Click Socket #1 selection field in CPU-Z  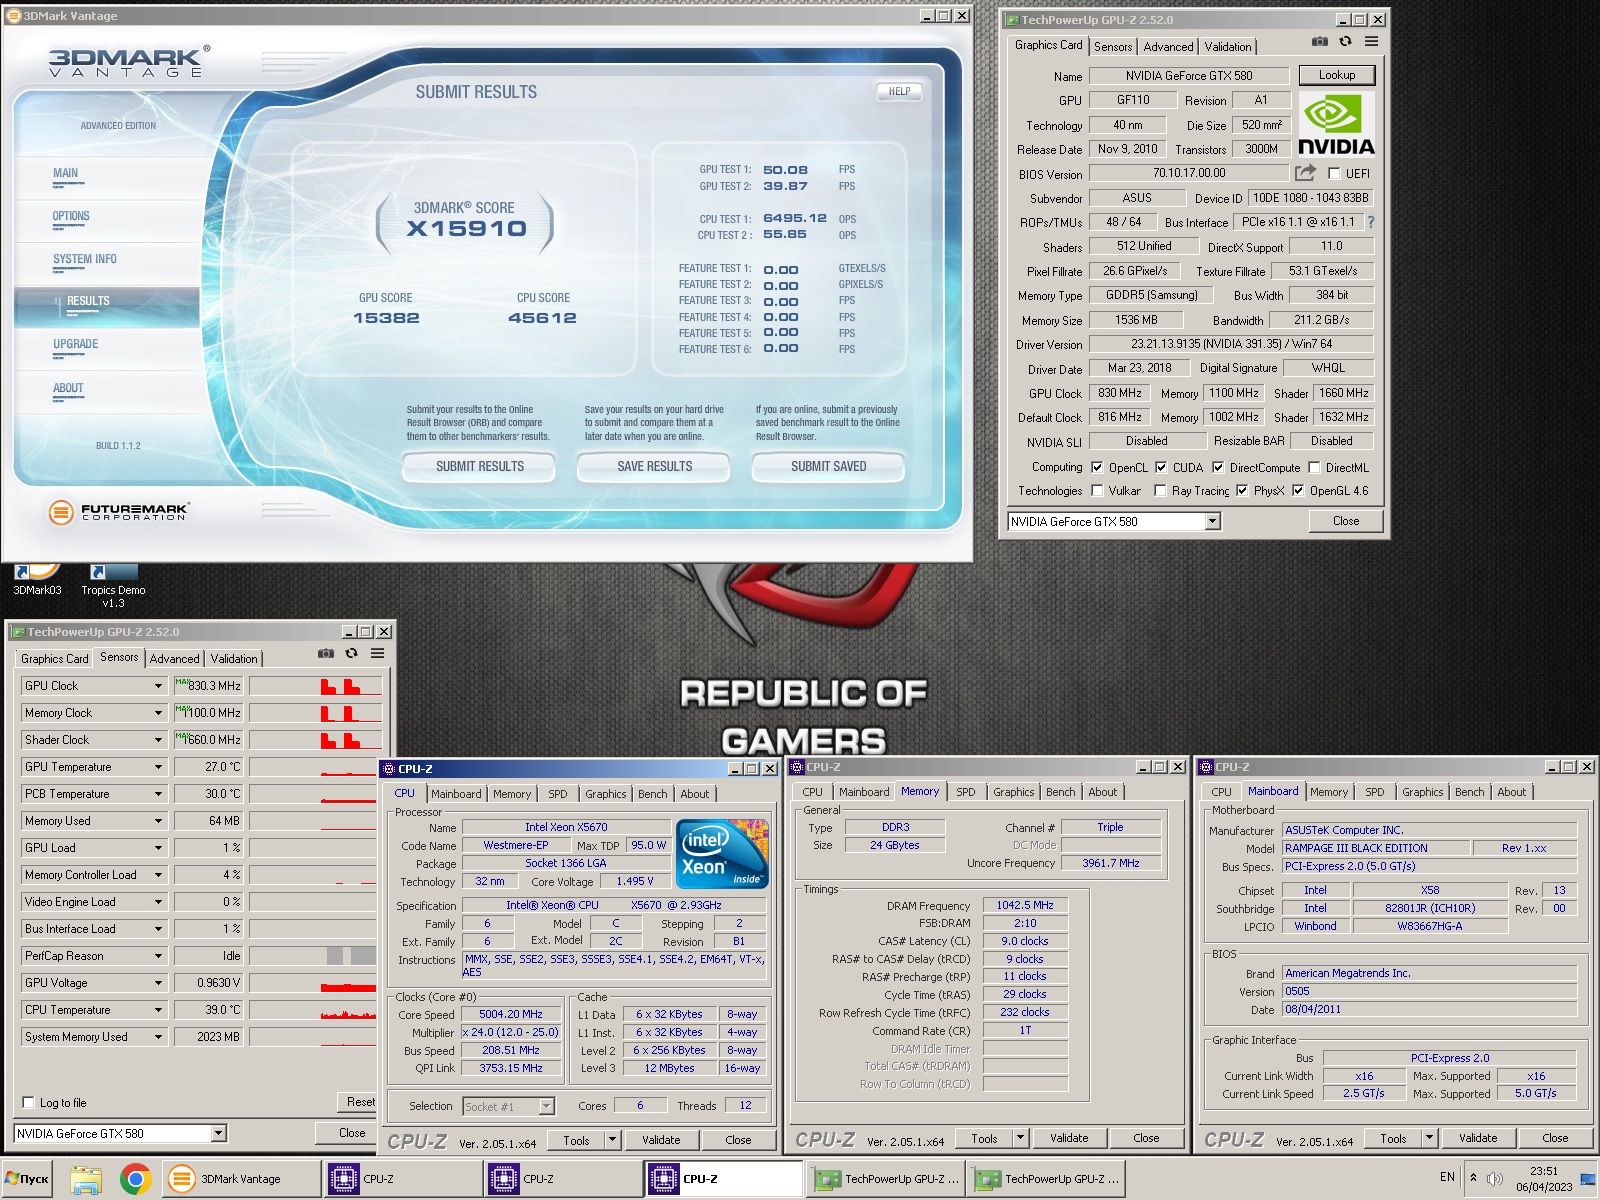[508, 1106]
